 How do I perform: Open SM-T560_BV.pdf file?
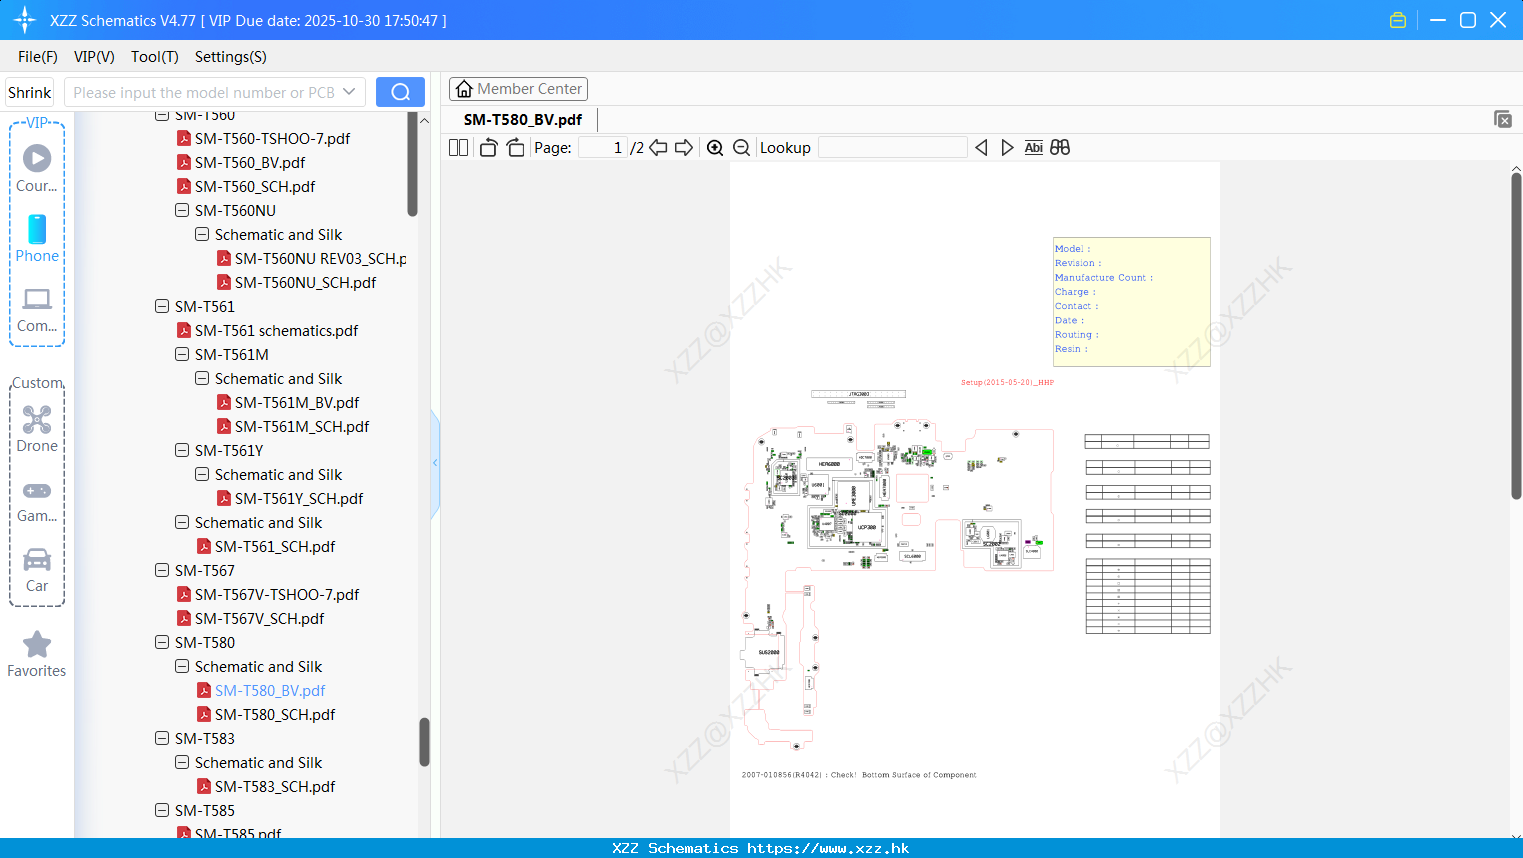250,162
